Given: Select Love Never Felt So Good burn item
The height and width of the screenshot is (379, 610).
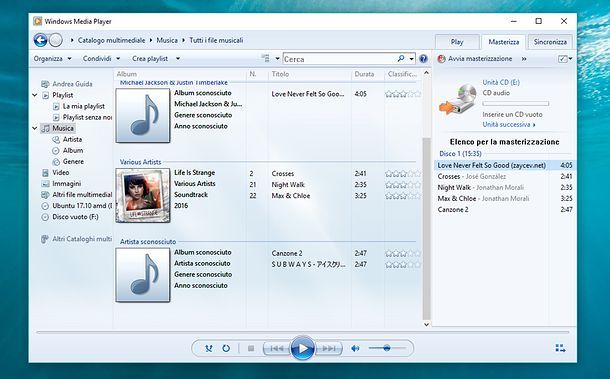Looking at the screenshot, I should (505, 165).
